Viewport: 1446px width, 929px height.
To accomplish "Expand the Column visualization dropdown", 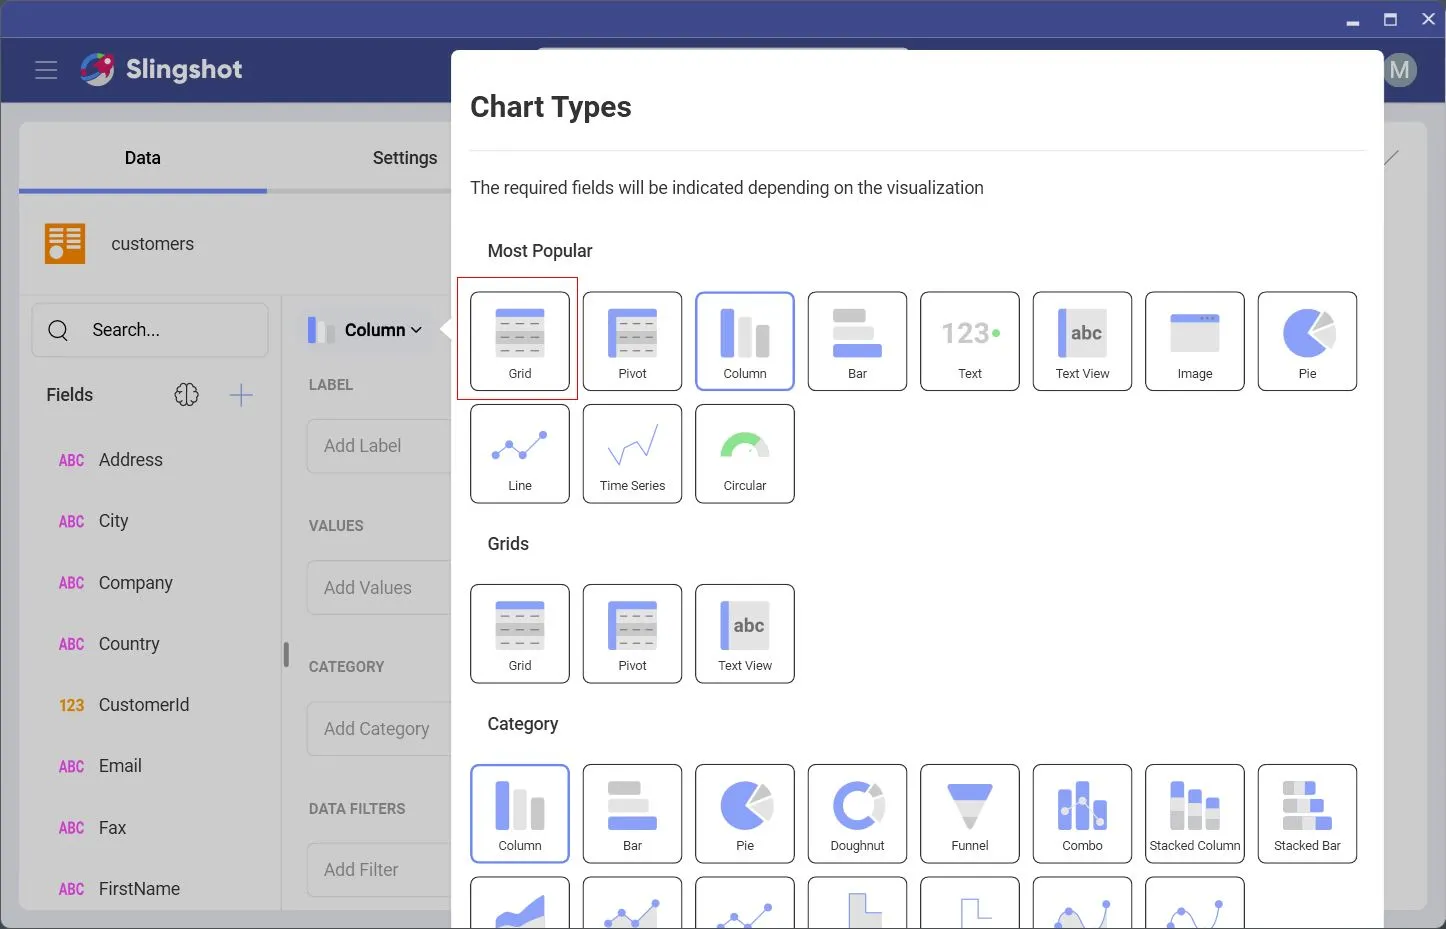I will [367, 330].
